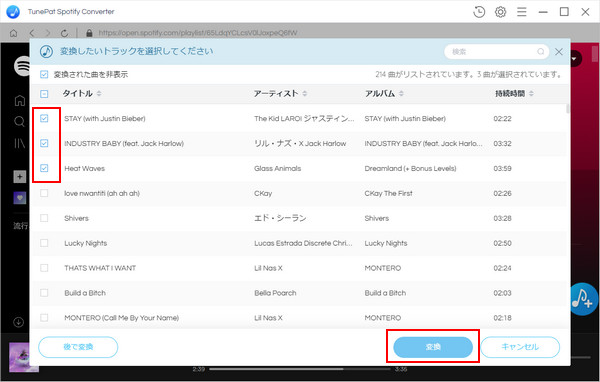The width and height of the screenshot is (600, 382).
Task: Click the search magnifier in dialog
Action: tap(540, 52)
